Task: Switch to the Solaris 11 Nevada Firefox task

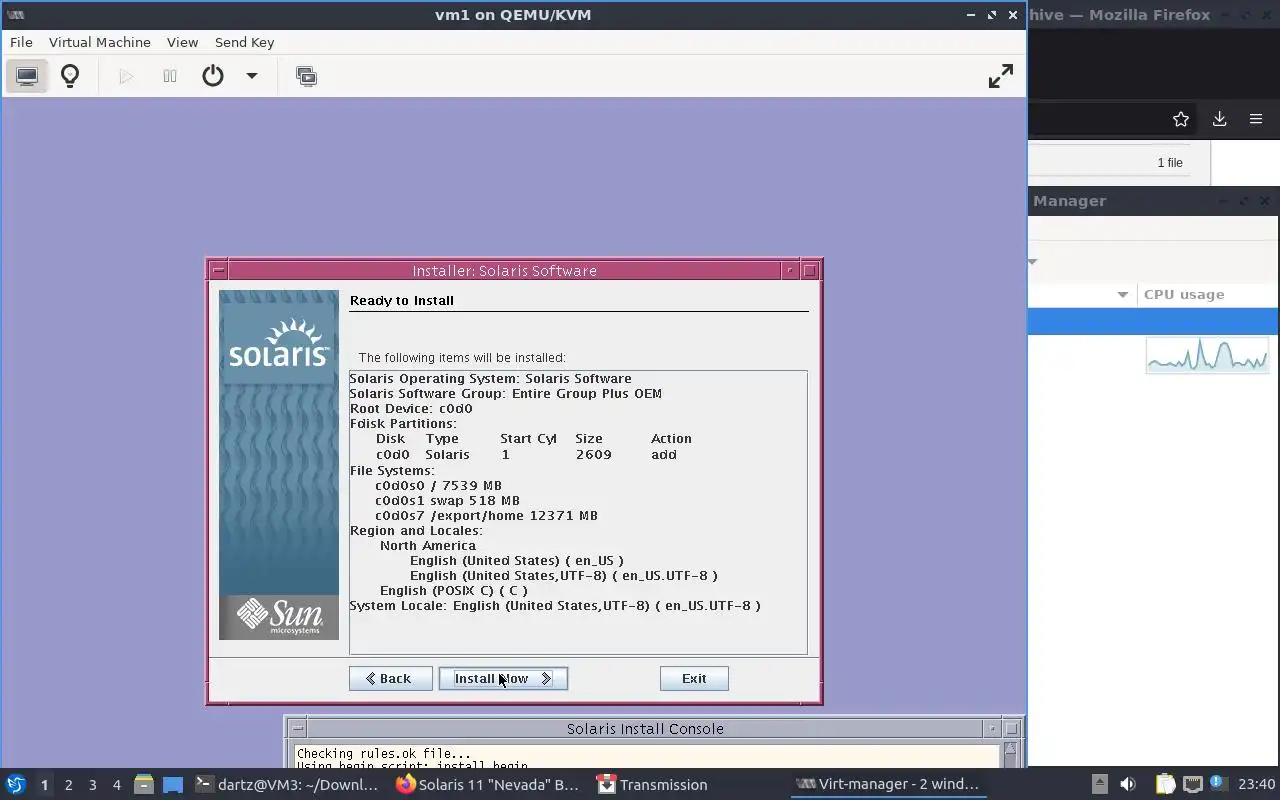Action: click(488, 784)
